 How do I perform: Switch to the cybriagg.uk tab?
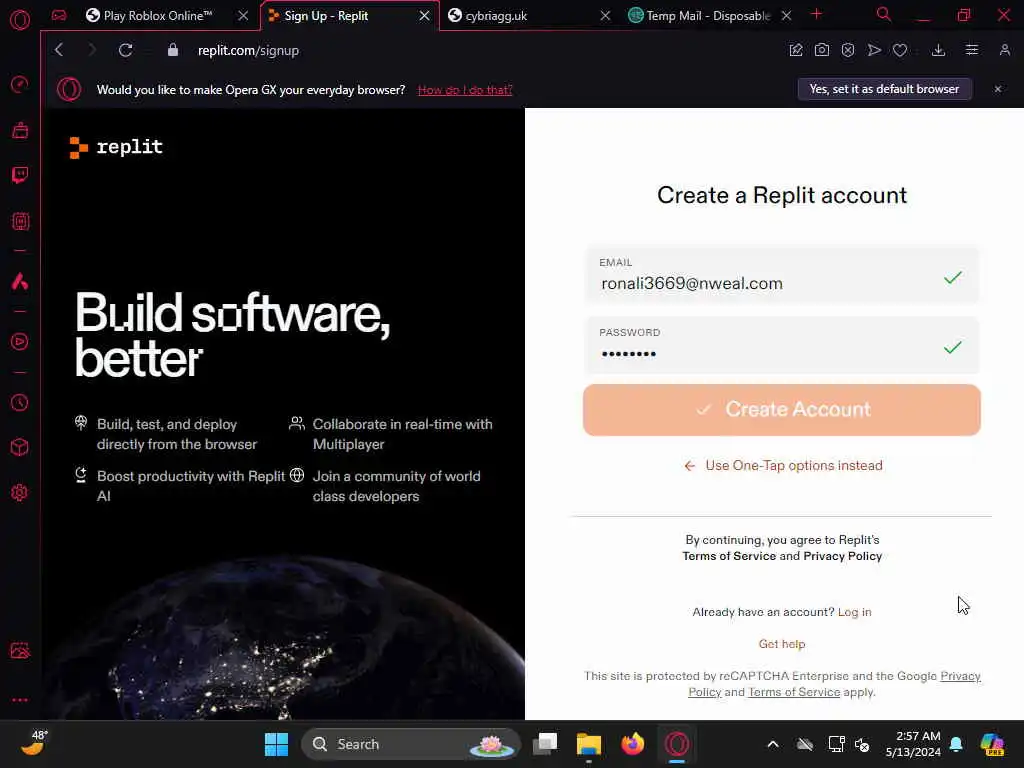(496, 16)
